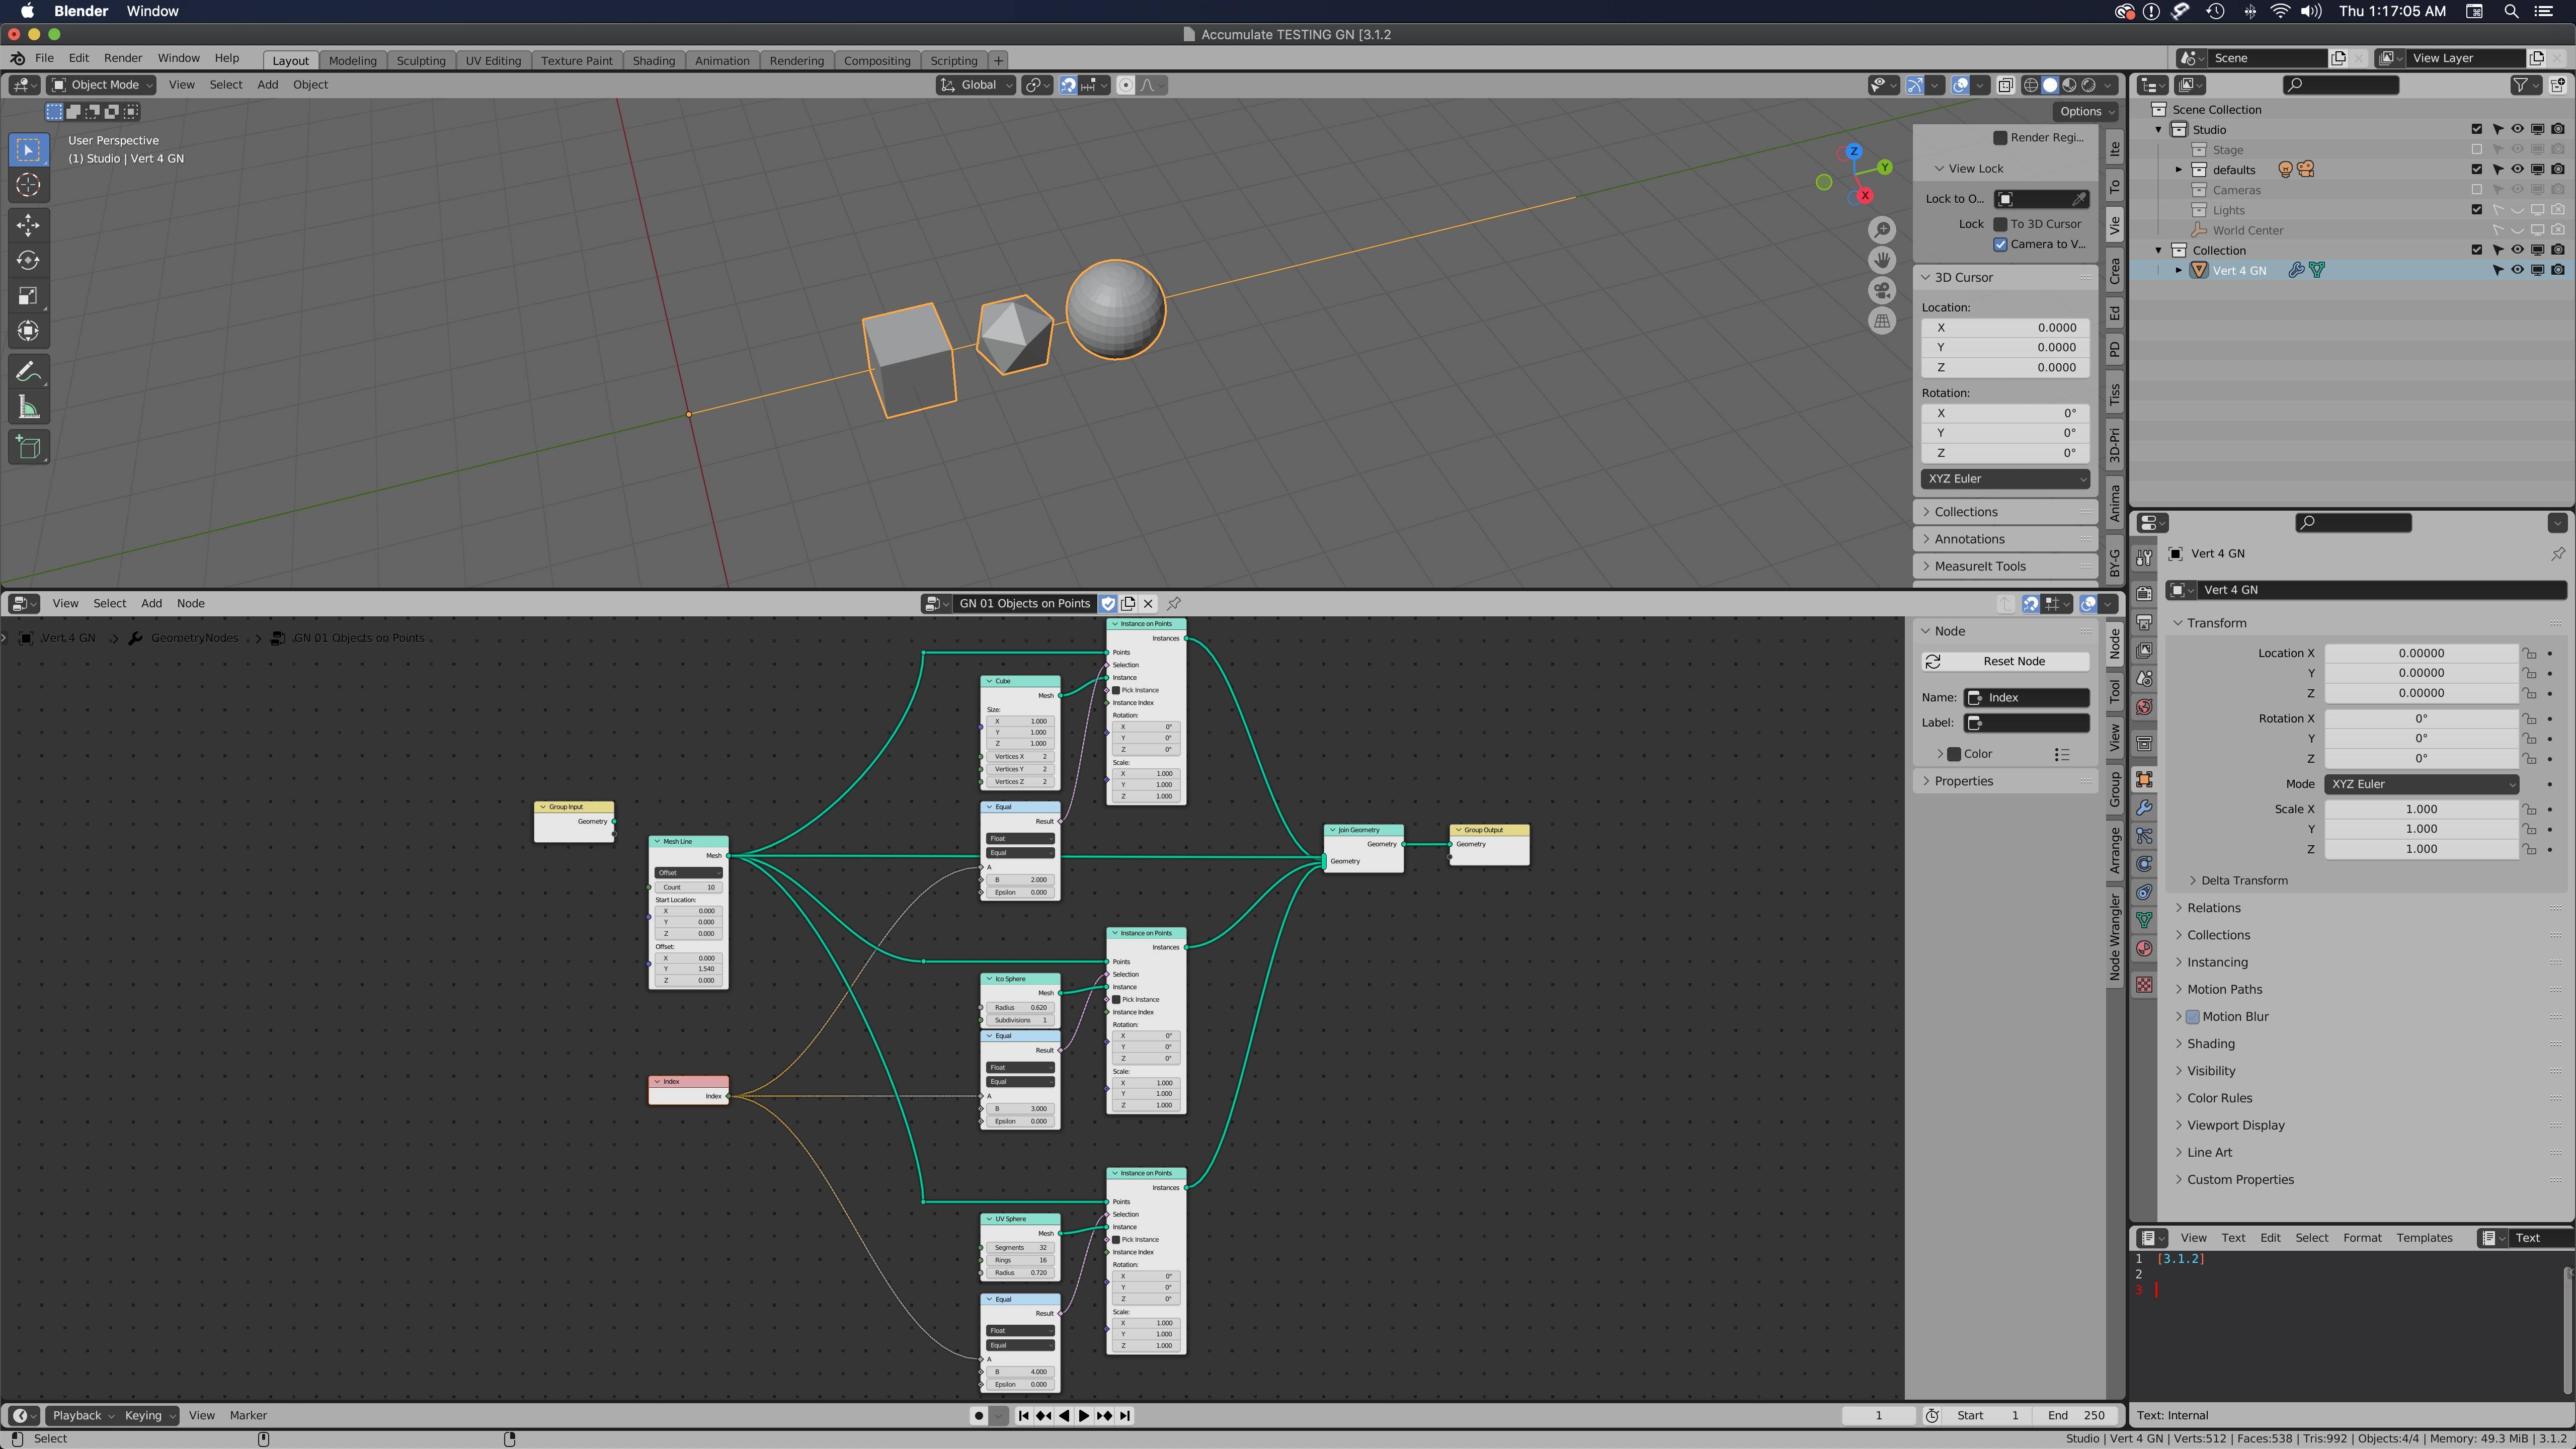This screenshot has width=2576, height=1449.
Task: Click the viewport pan hand icon
Action: (x=1882, y=260)
